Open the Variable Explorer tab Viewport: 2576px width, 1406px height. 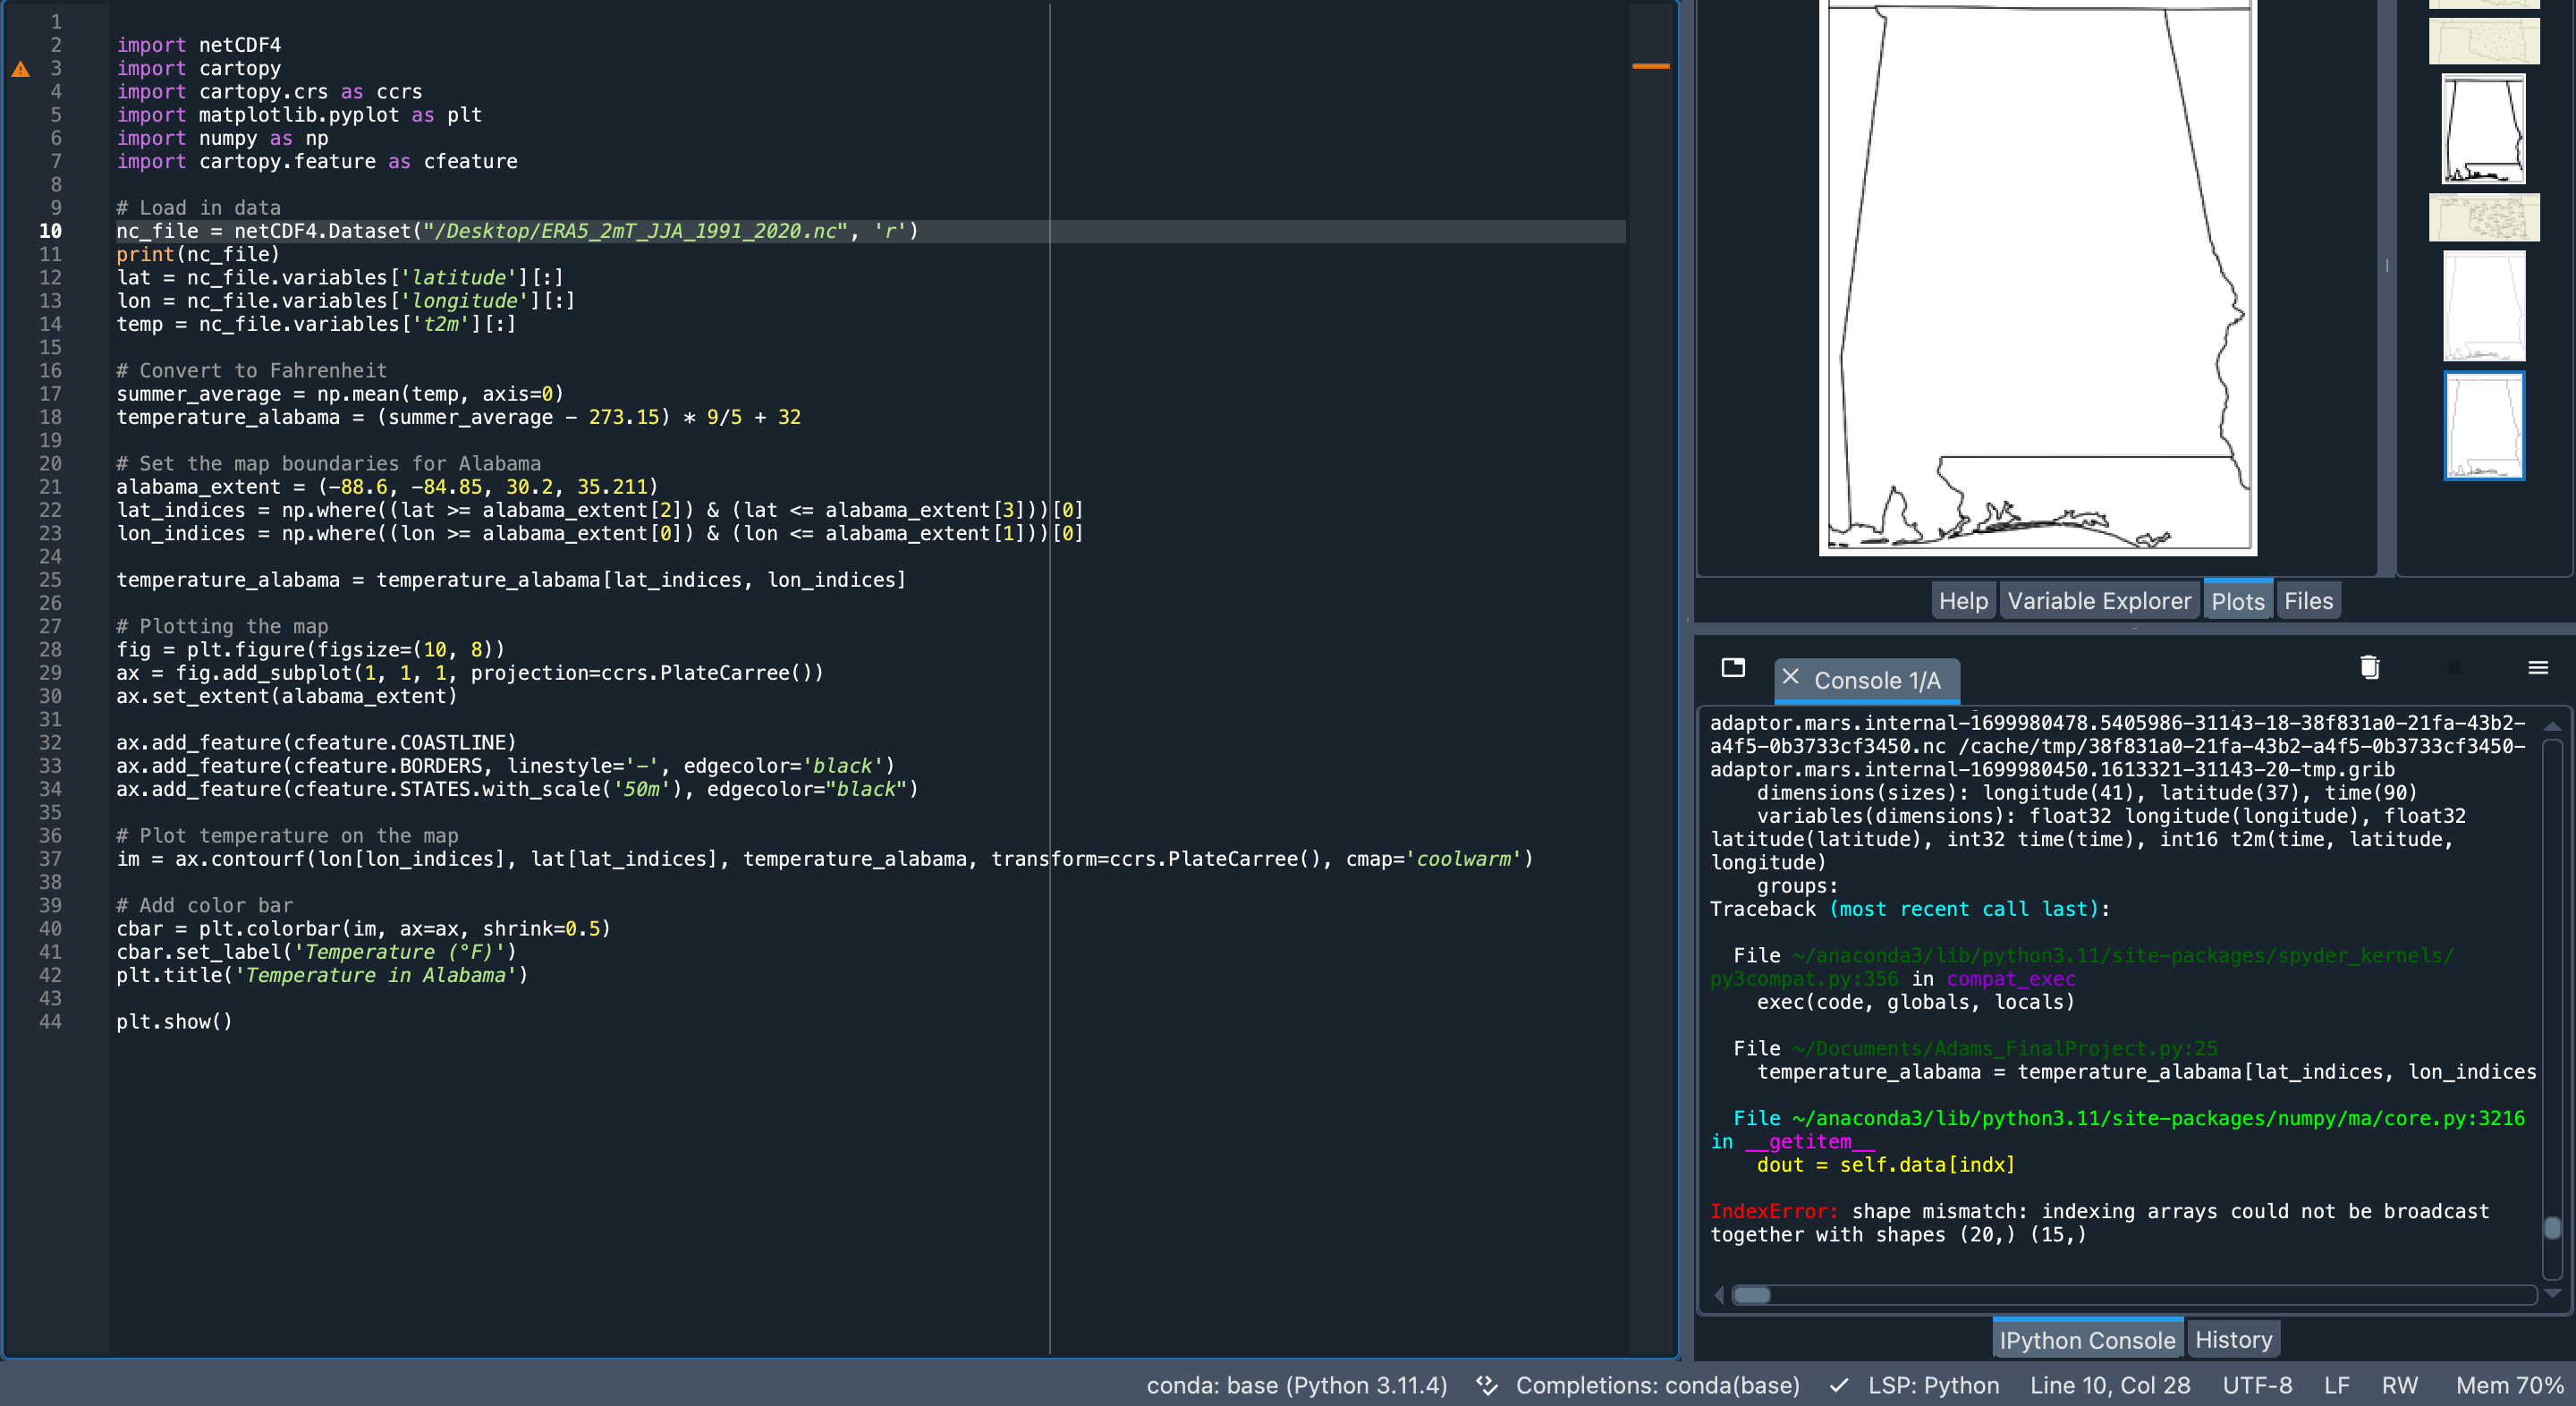pos(2098,601)
